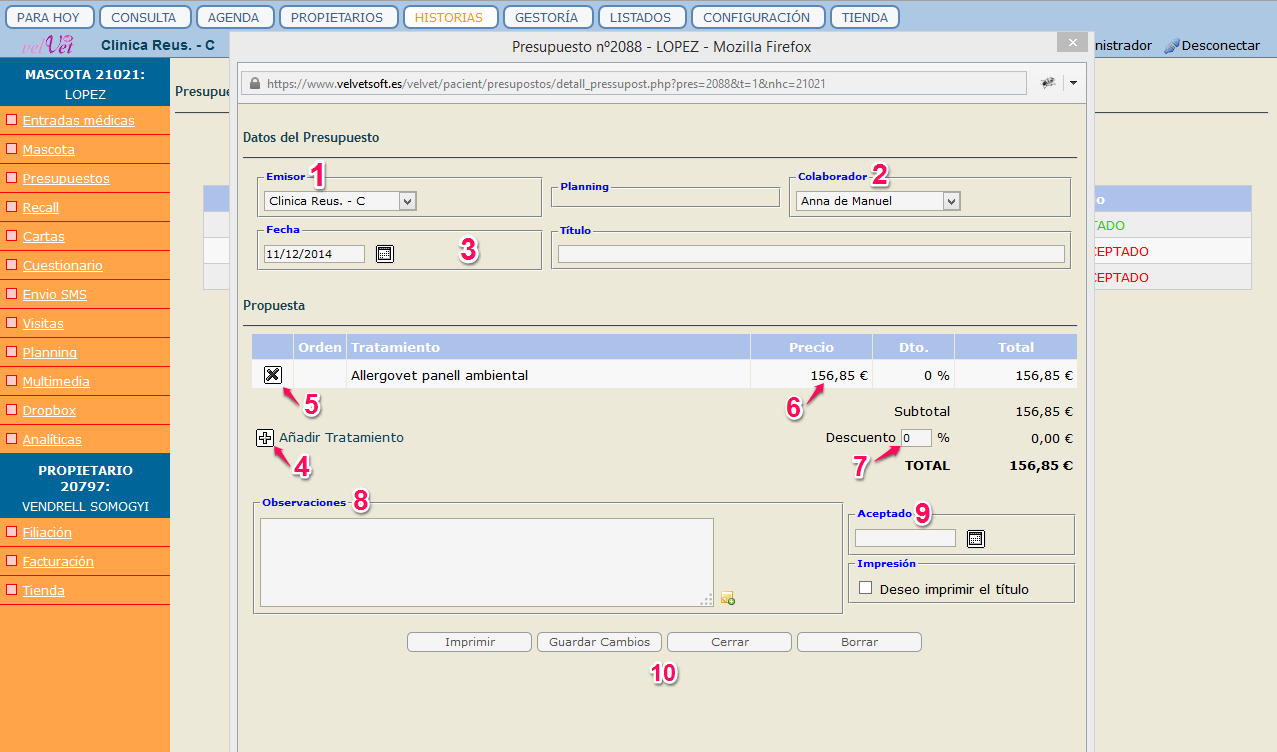Enable Deseo imprimir el título checkbox
The height and width of the screenshot is (752, 1277).
click(866, 588)
